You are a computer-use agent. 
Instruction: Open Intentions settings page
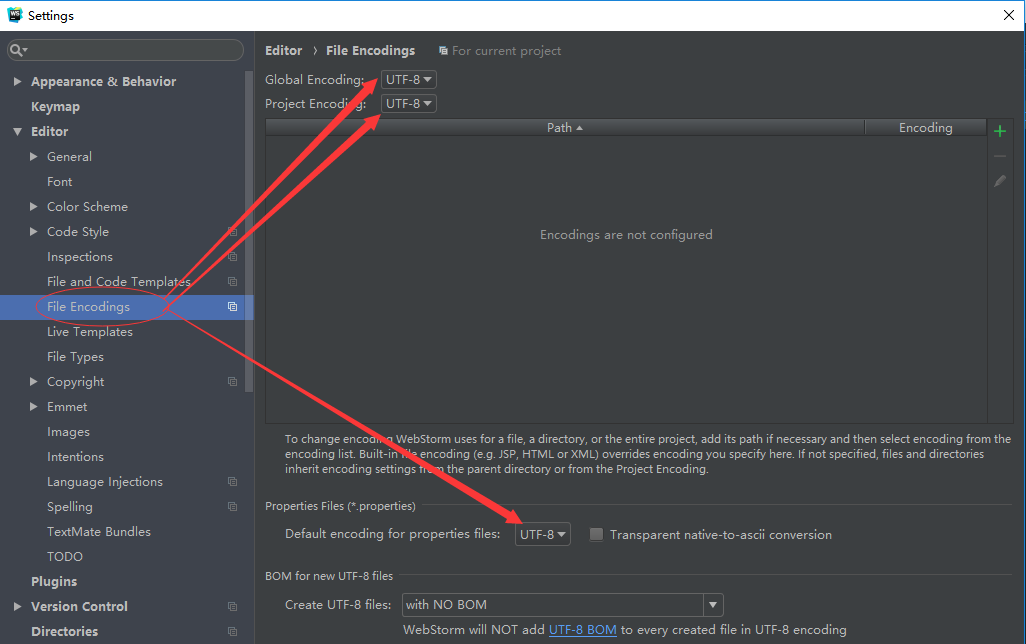pos(75,457)
